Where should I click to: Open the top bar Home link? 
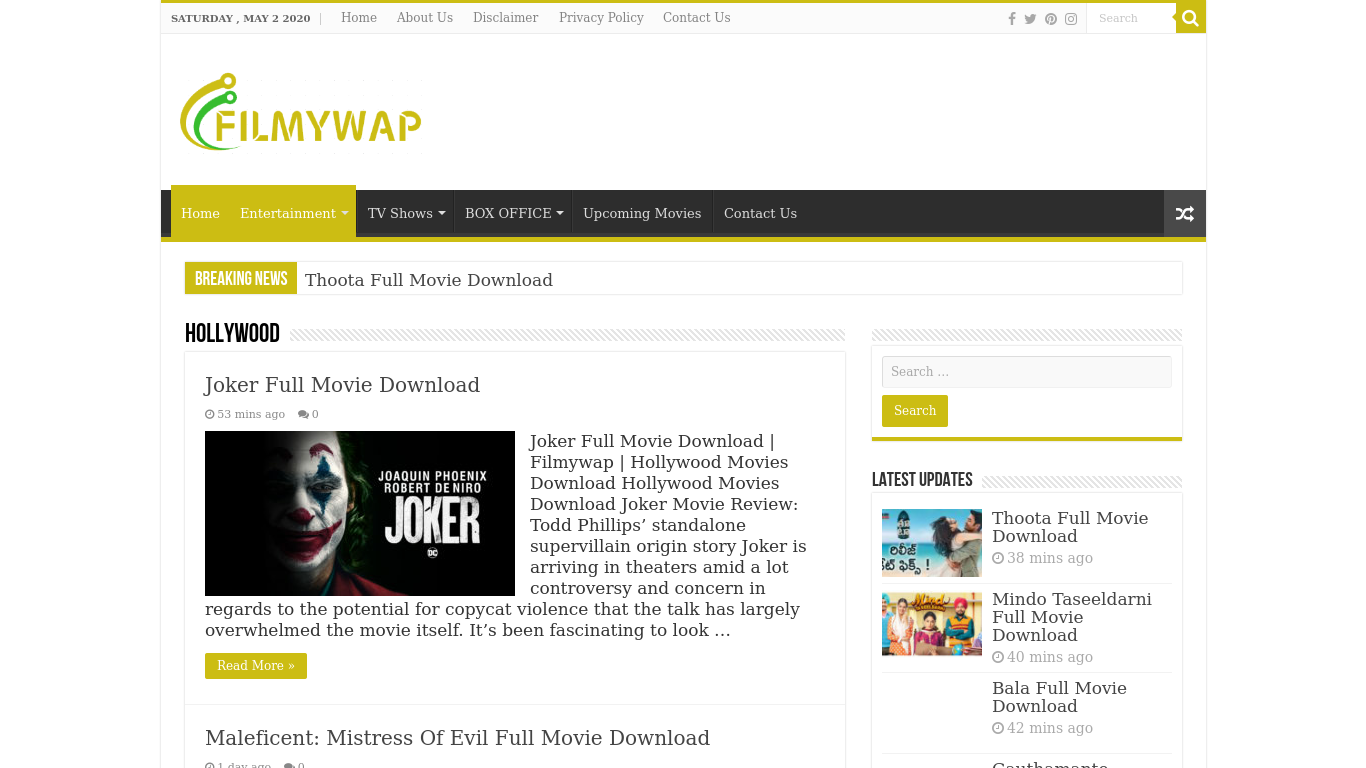pos(359,18)
